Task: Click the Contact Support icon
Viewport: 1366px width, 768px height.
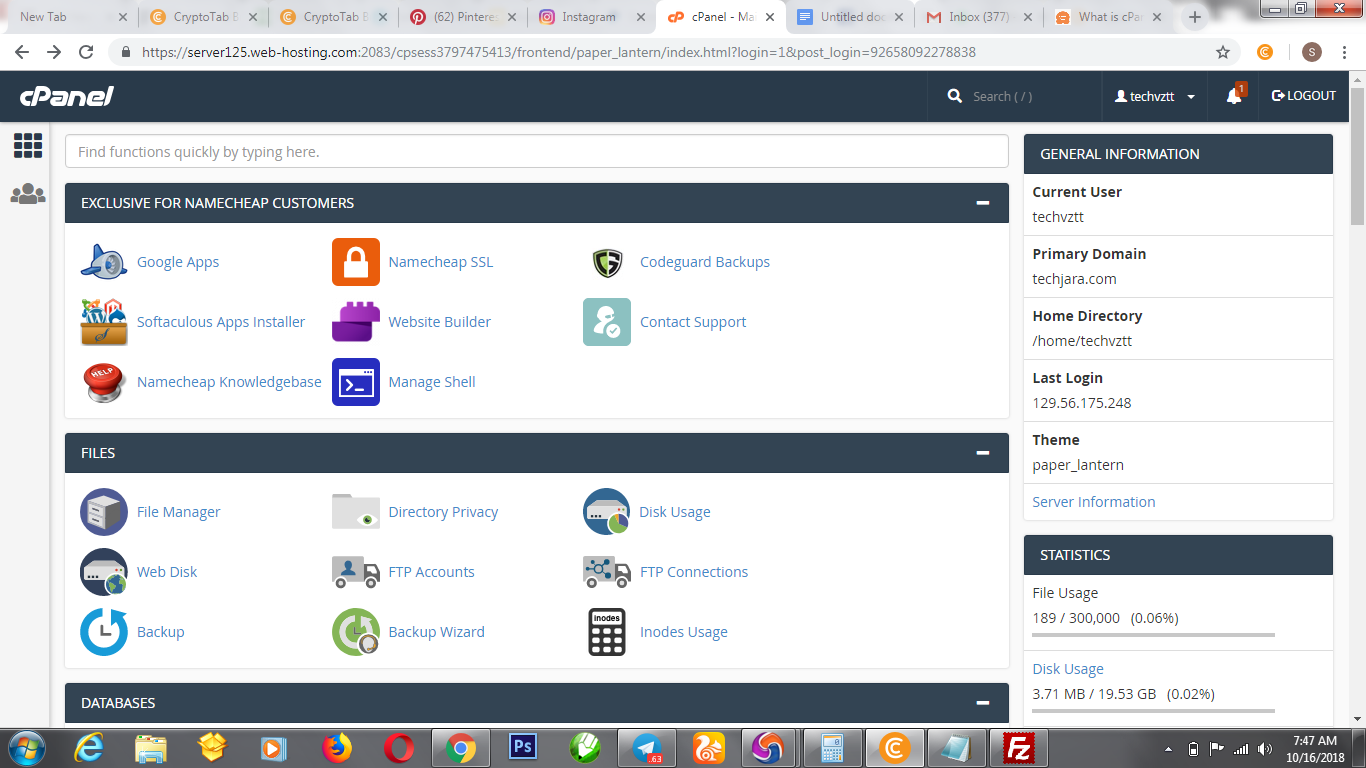Action: tap(607, 322)
